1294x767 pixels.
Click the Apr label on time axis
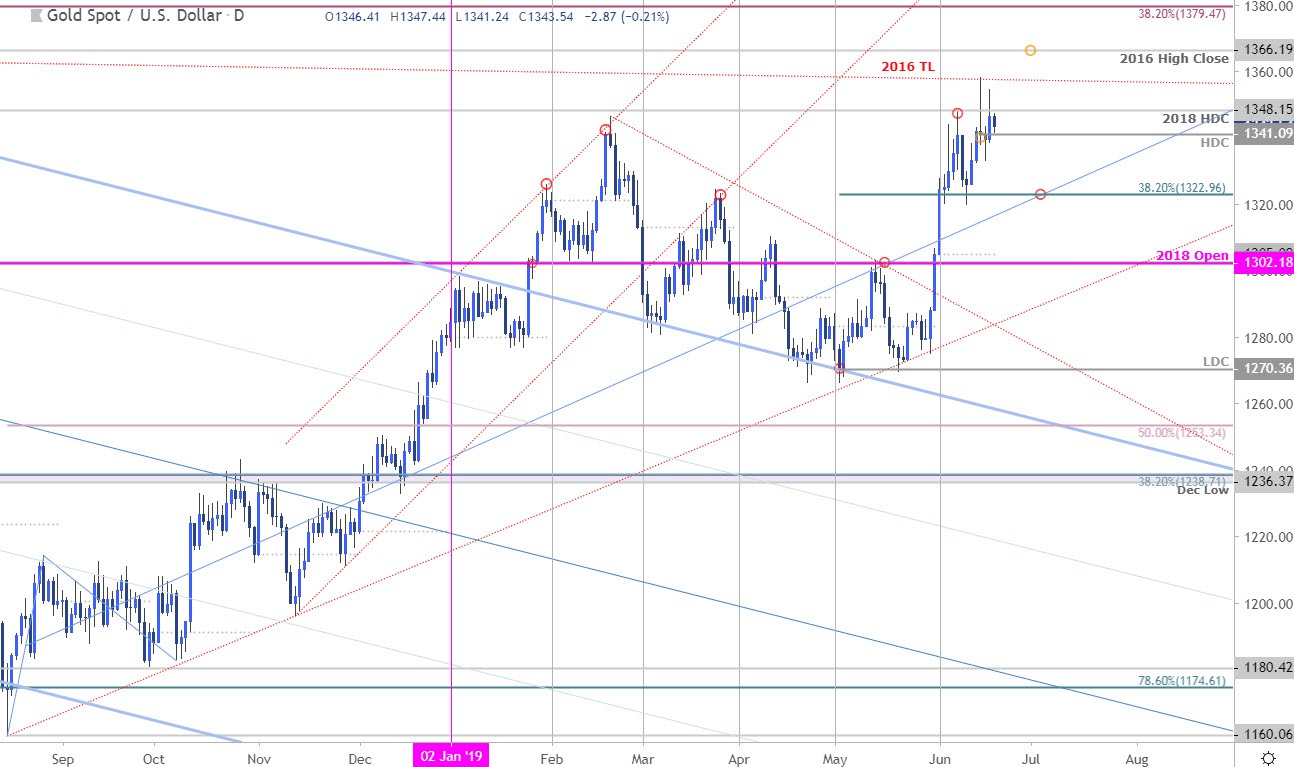tap(739, 758)
